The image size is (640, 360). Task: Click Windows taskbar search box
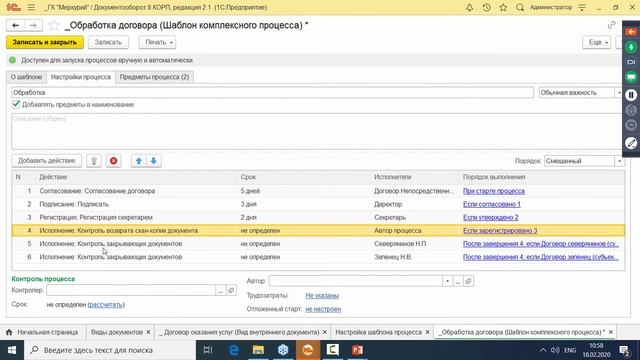tap(109, 350)
